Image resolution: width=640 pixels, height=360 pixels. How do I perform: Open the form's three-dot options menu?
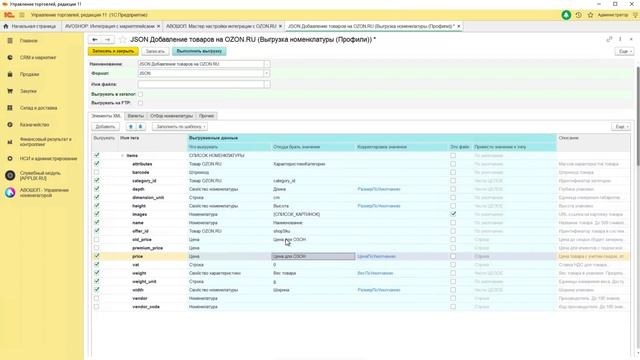coord(620,39)
